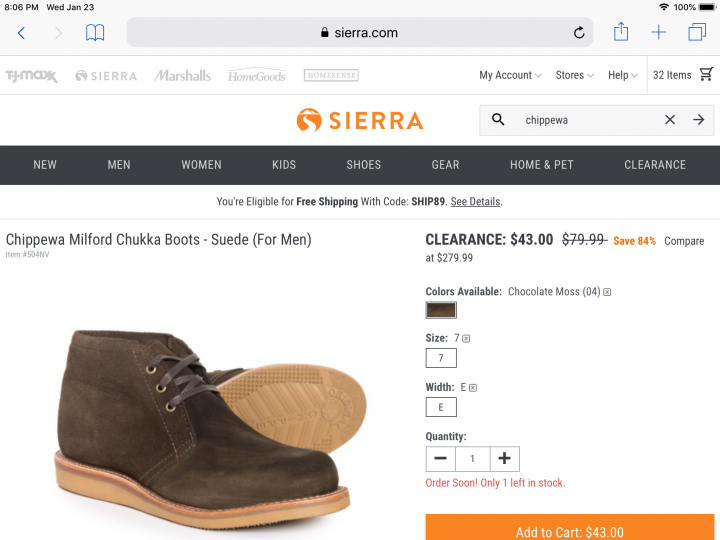Deselect the width E option box

pyautogui.click(x=441, y=407)
